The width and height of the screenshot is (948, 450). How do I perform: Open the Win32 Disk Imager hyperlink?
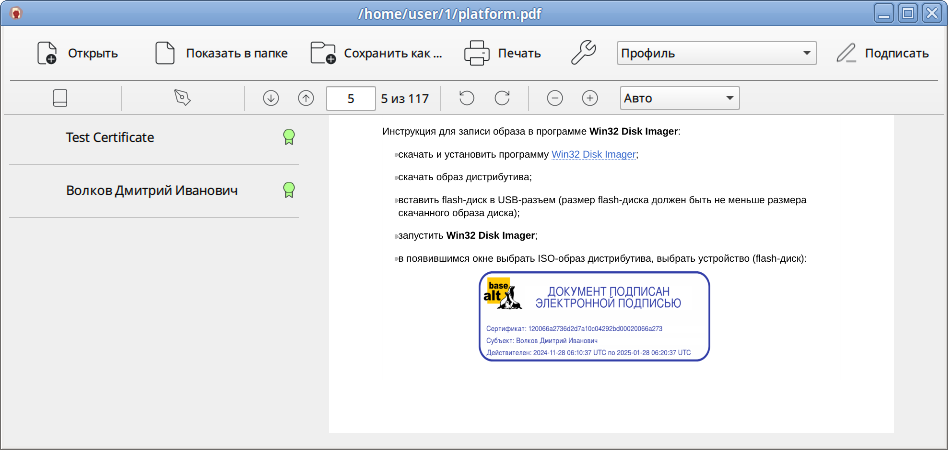click(594, 155)
